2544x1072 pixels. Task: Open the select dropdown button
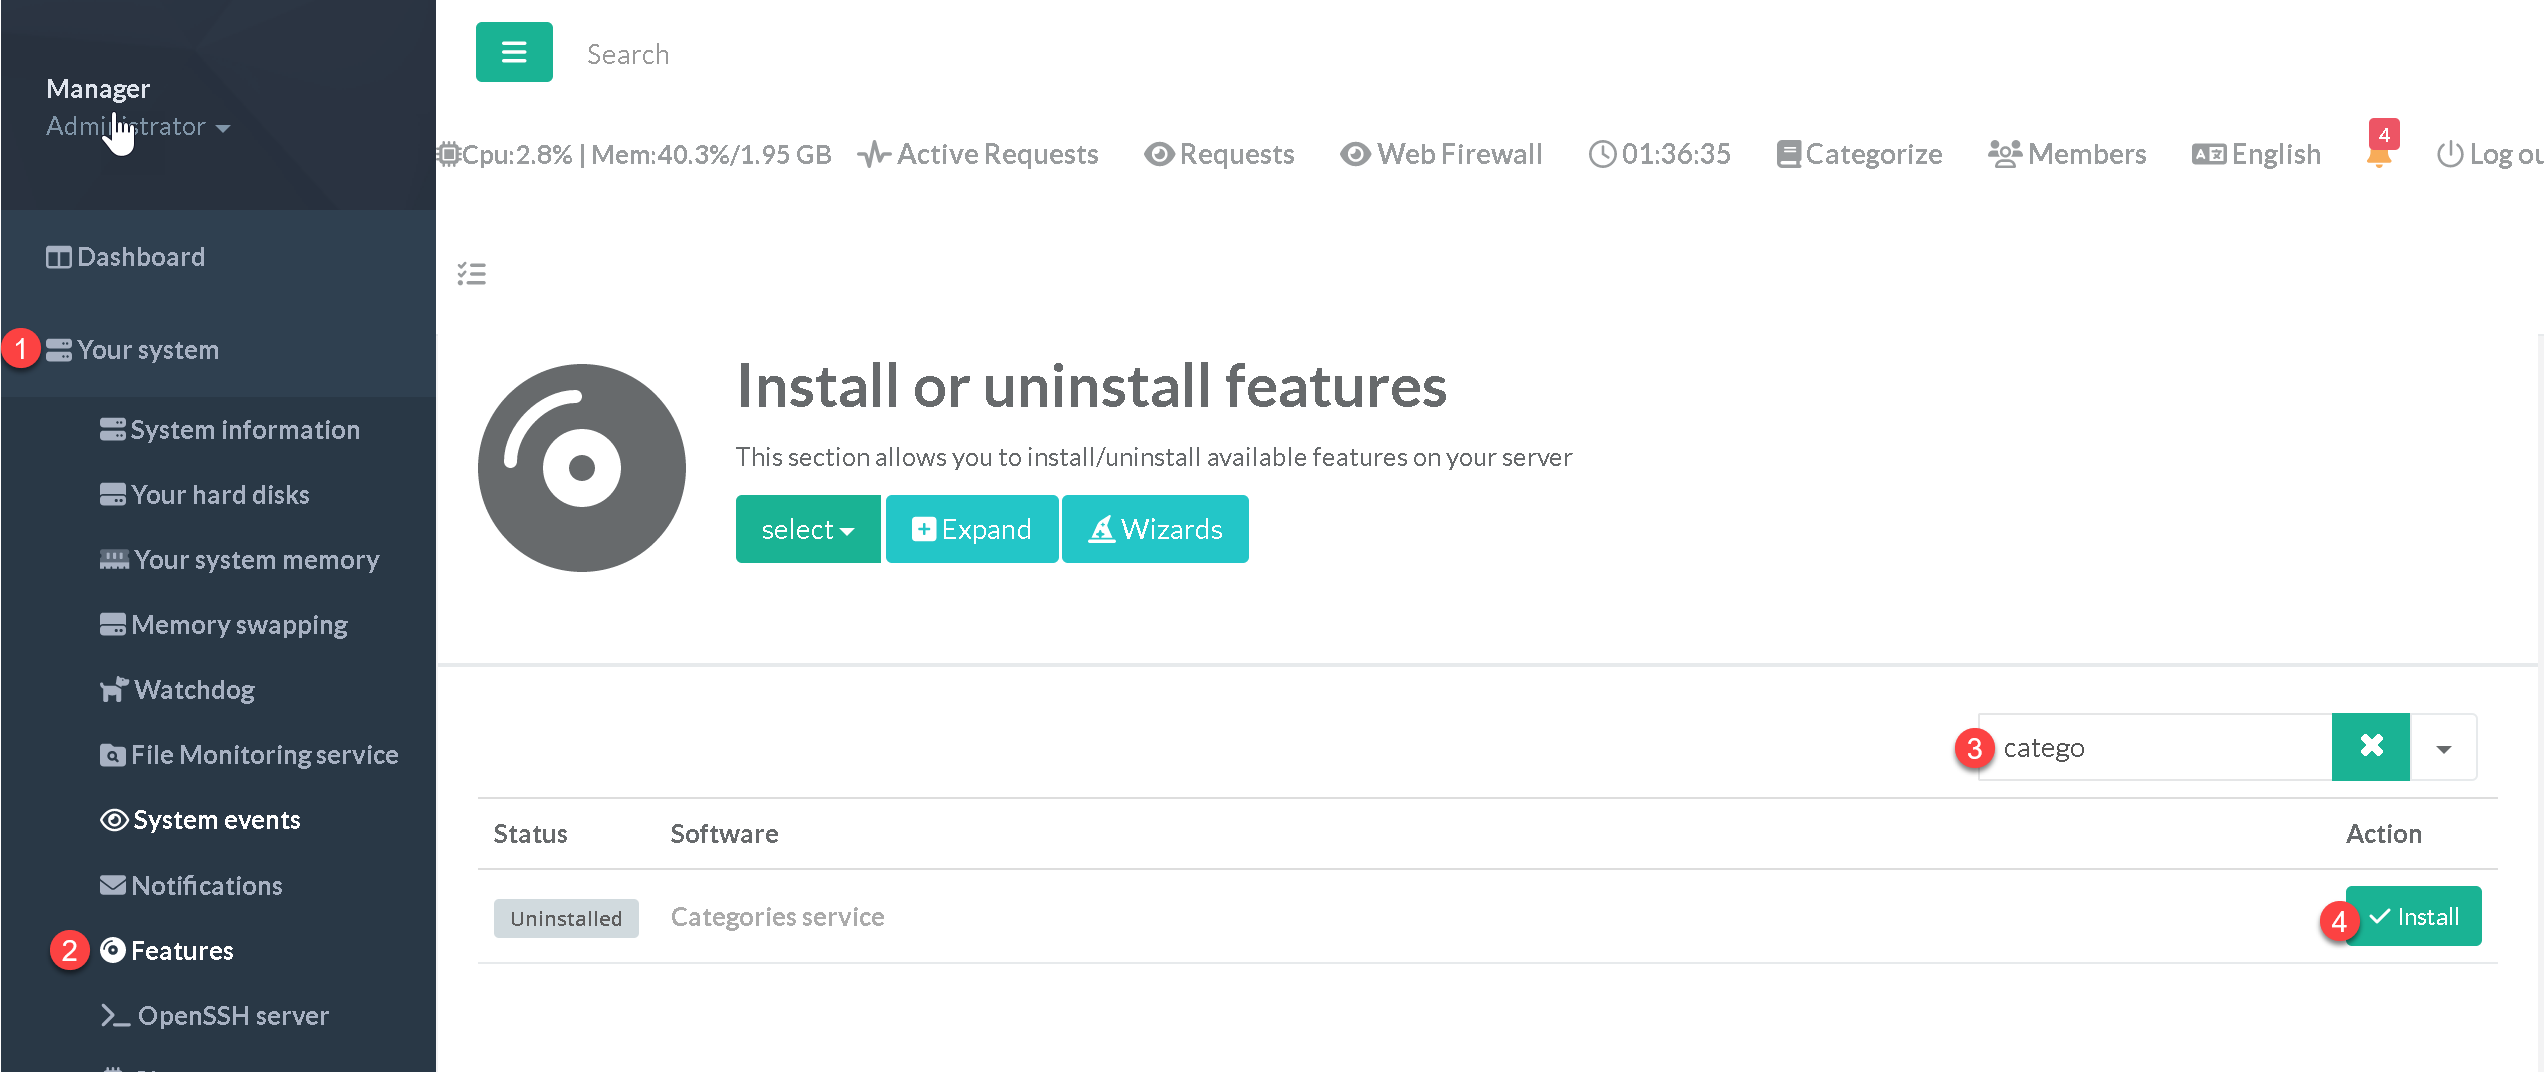(x=807, y=529)
